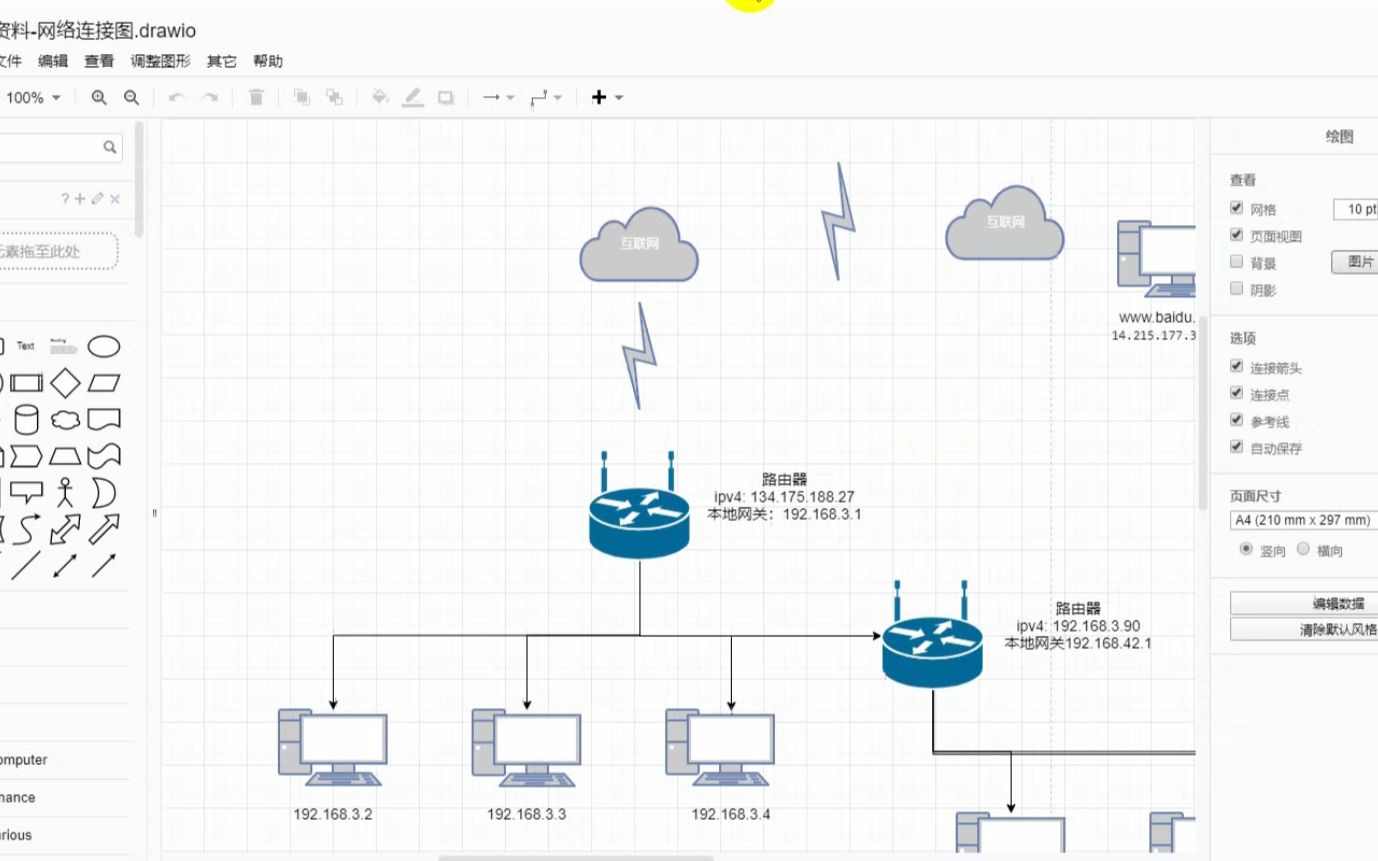The image size is (1378, 861).
Task: Open the 其它 menu
Action: point(222,61)
